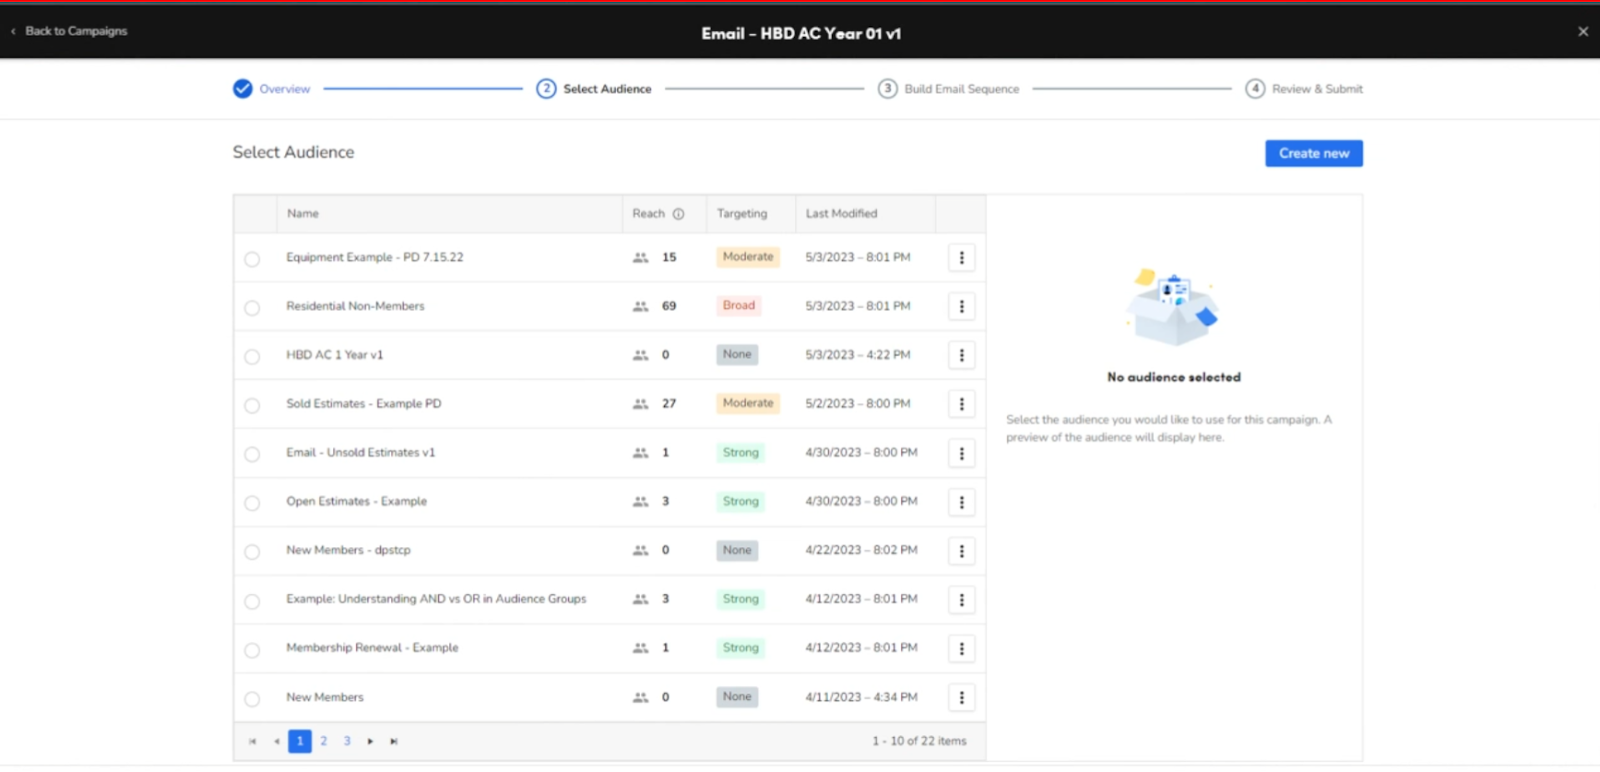Open options menu for Open Estimates - Example
The image size is (1600, 772).
click(x=961, y=502)
